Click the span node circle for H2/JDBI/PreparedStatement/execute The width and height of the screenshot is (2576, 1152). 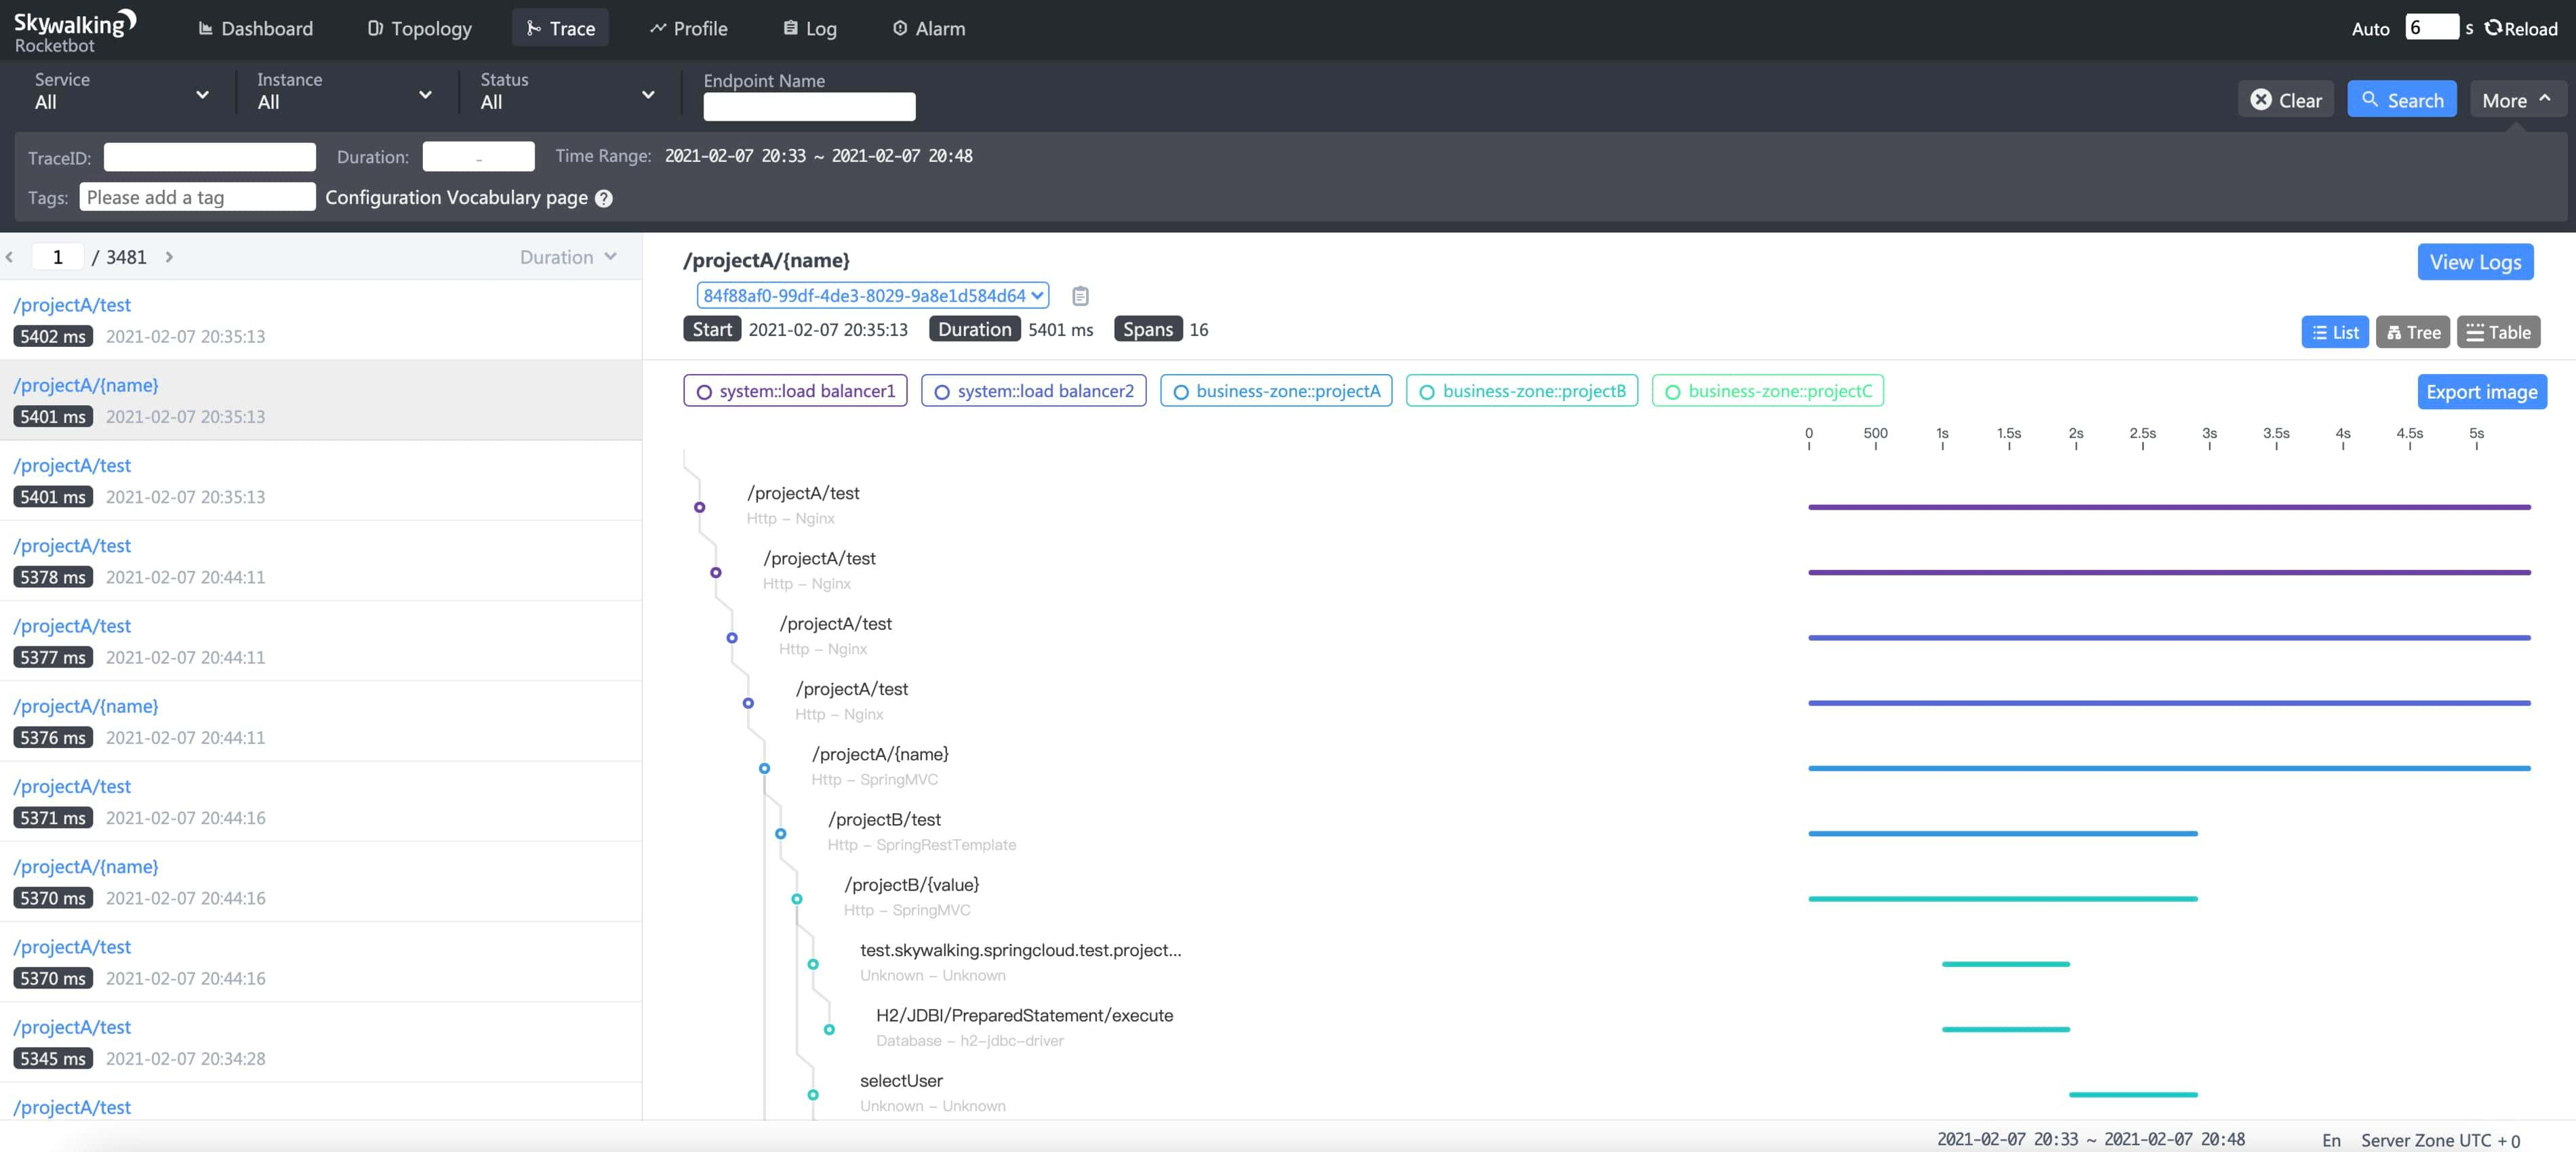coord(829,1029)
